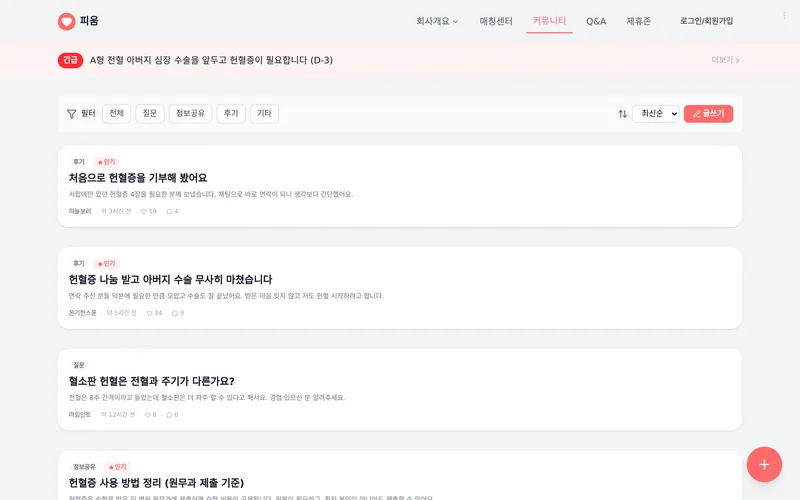Open comments on 처음으로 헌혈증을 기부해 봤어요 (4)
The image size is (800, 500).
coord(172,211)
